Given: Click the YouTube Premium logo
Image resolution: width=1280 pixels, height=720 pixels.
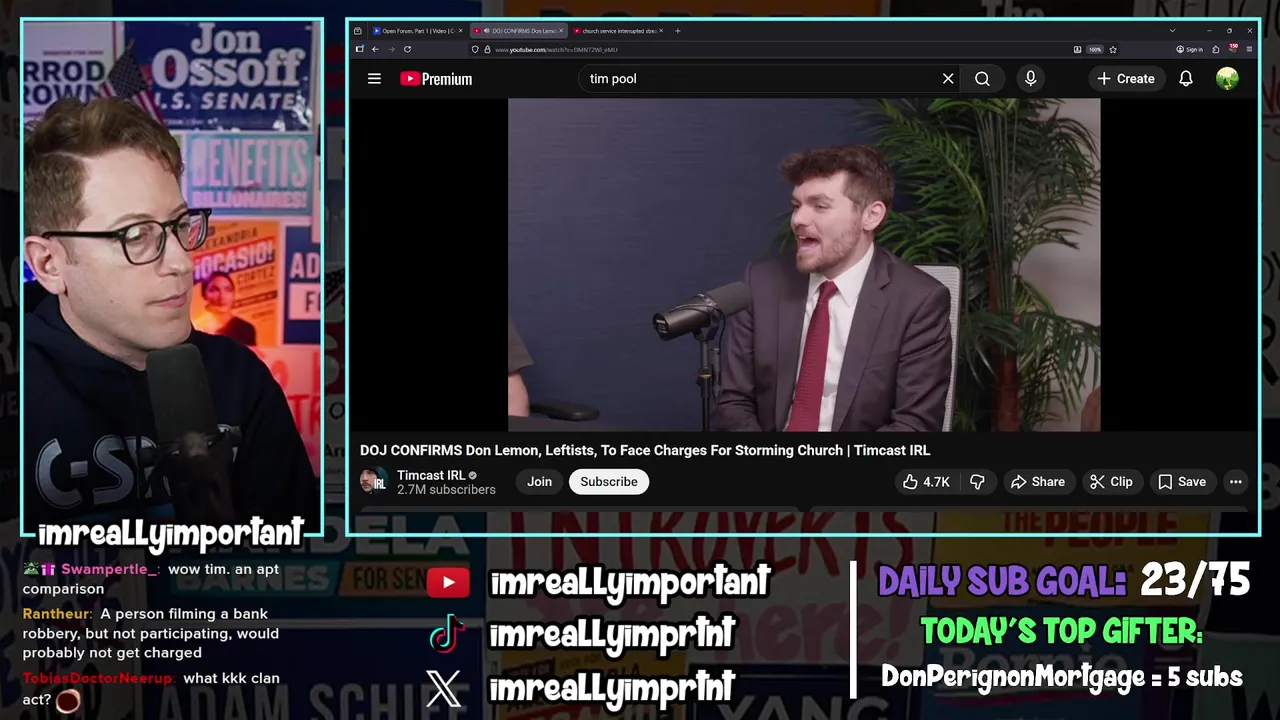Looking at the screenshot, I should pyautogui.click(x=436, y=78).
